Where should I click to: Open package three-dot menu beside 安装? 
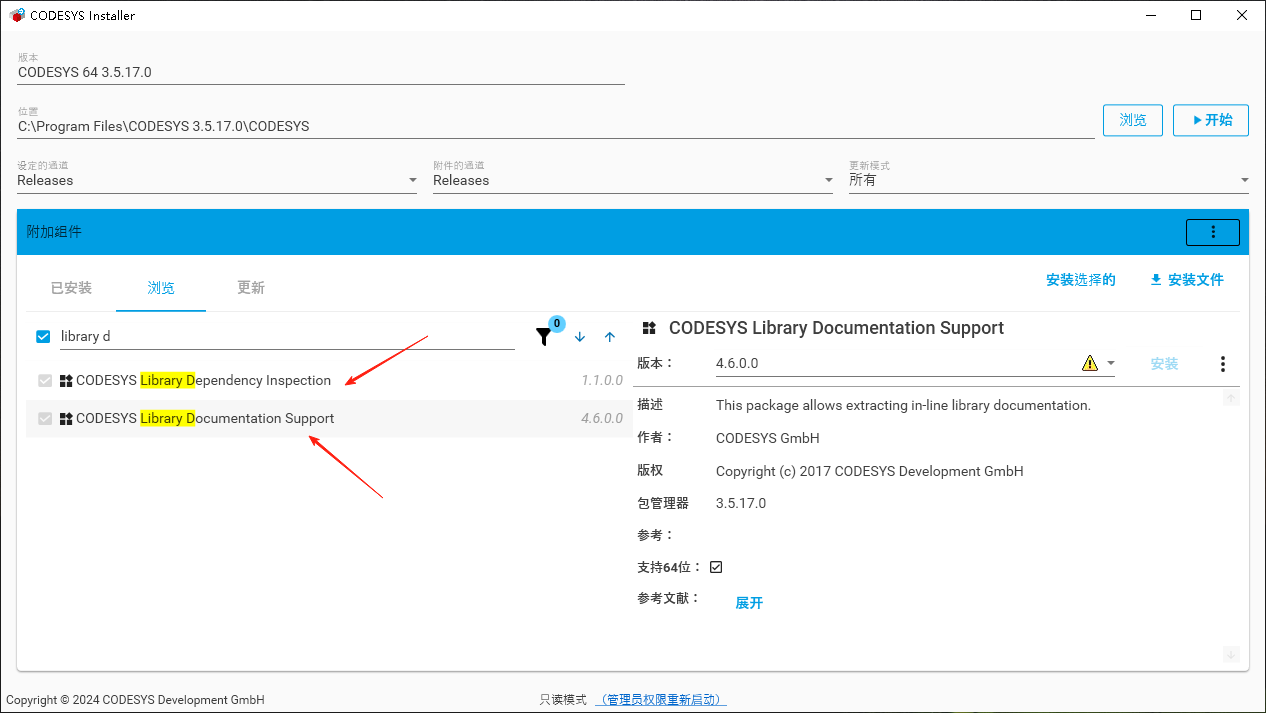pos(1222,364)
